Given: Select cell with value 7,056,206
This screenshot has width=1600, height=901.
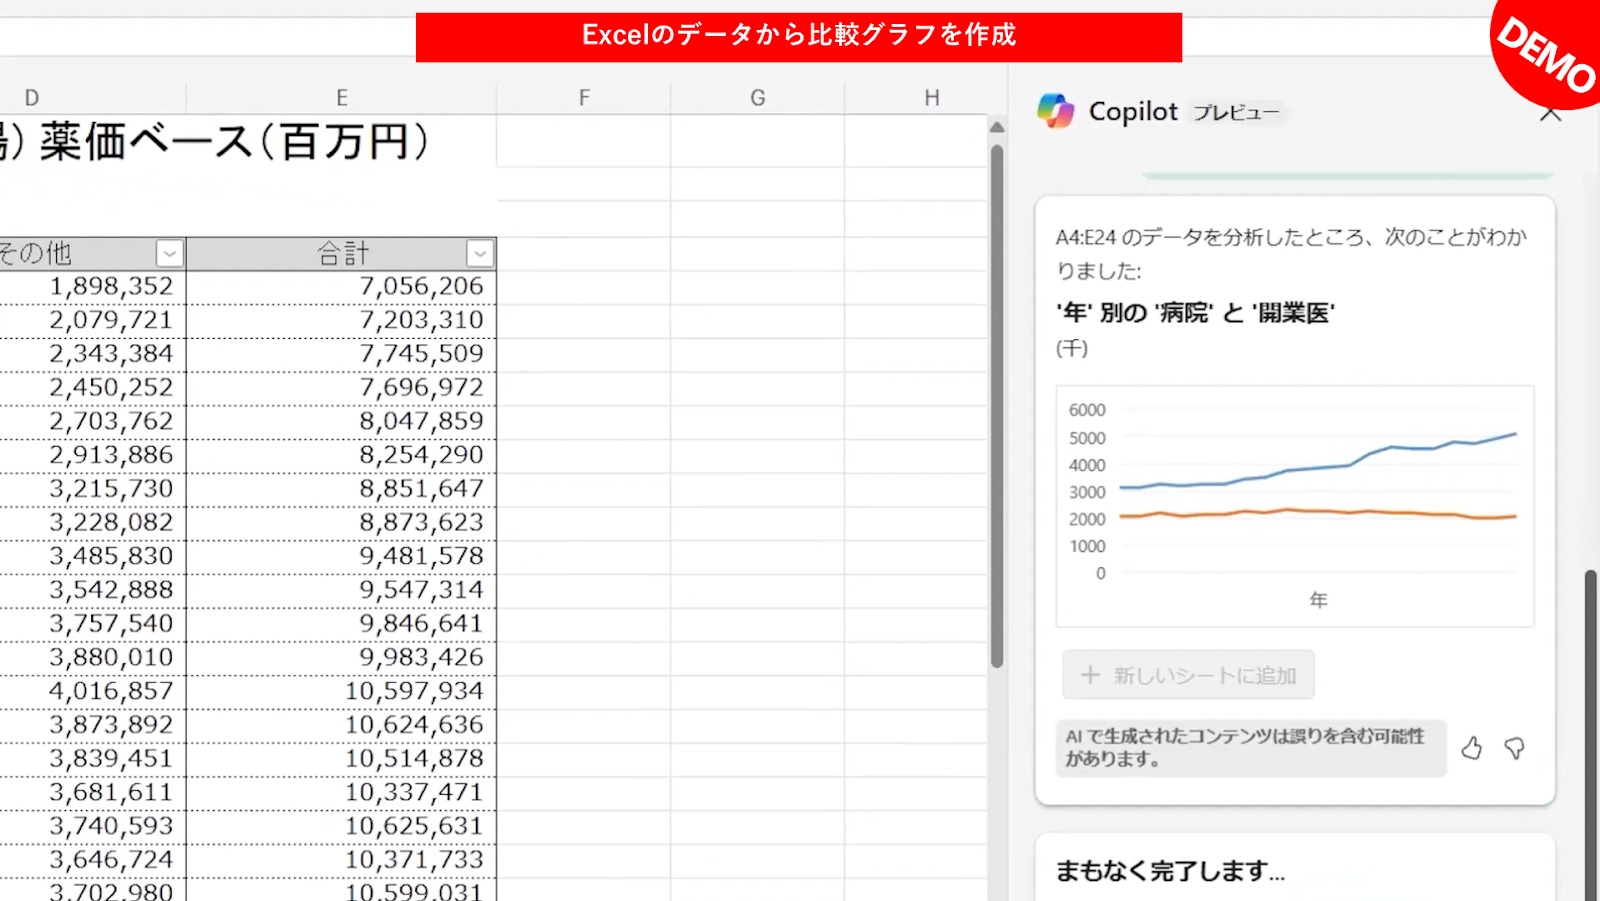Looking at the screenshot, I should [342, 287].
